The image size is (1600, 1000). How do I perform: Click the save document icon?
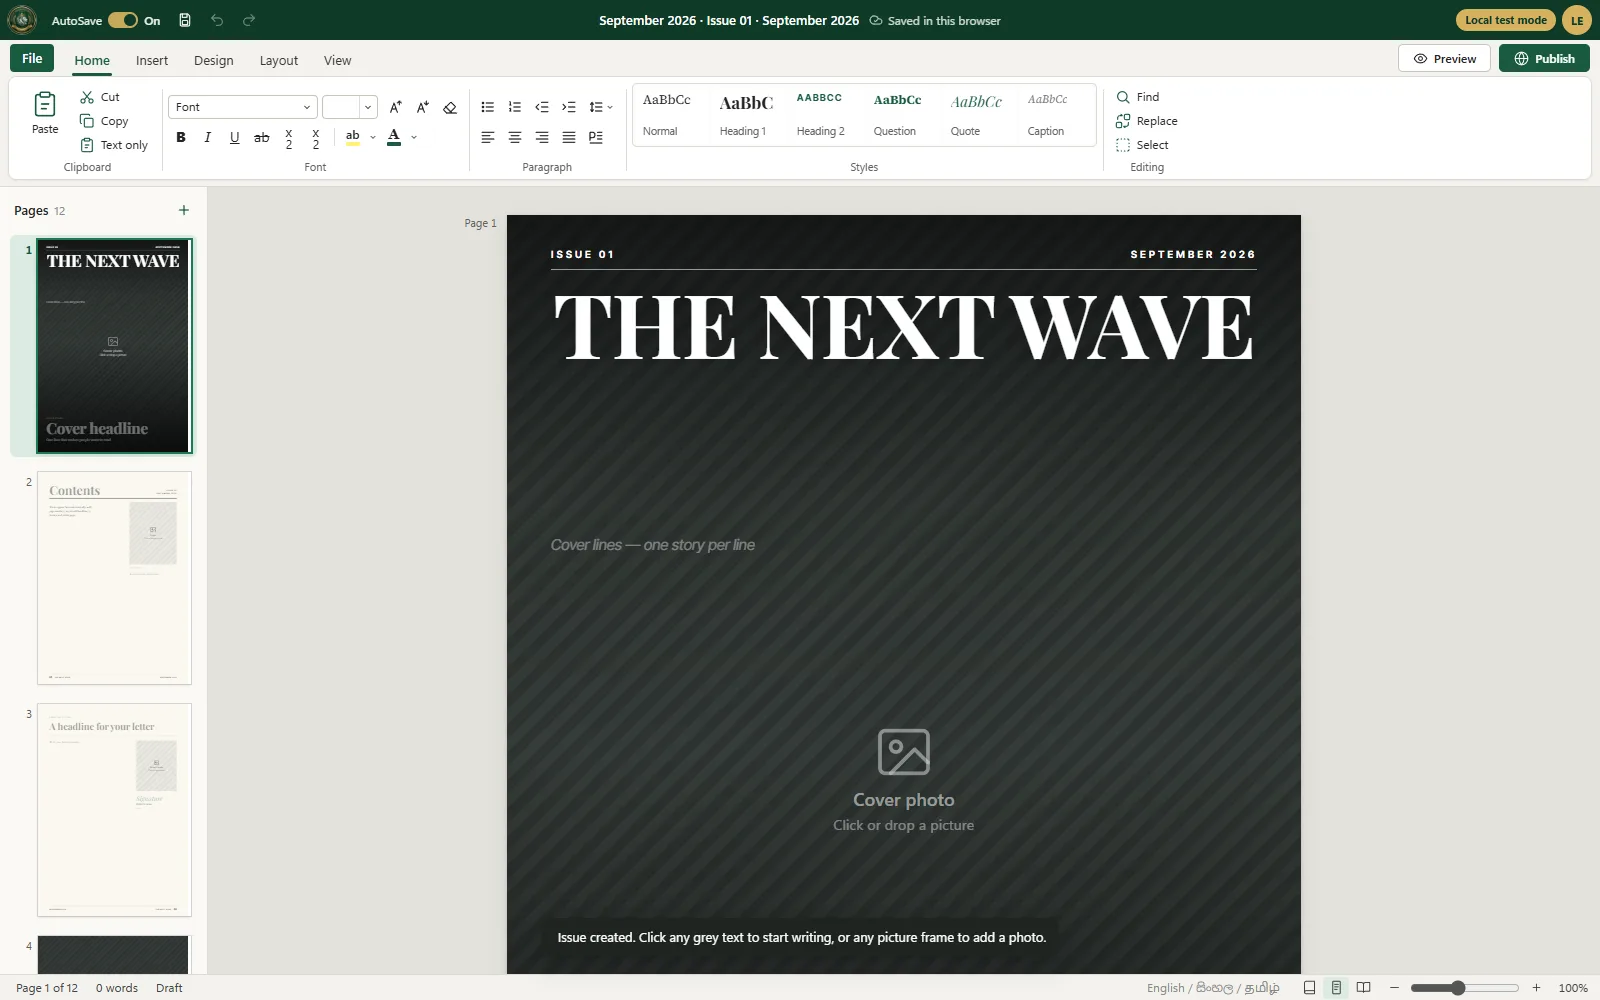pos(185,20)
